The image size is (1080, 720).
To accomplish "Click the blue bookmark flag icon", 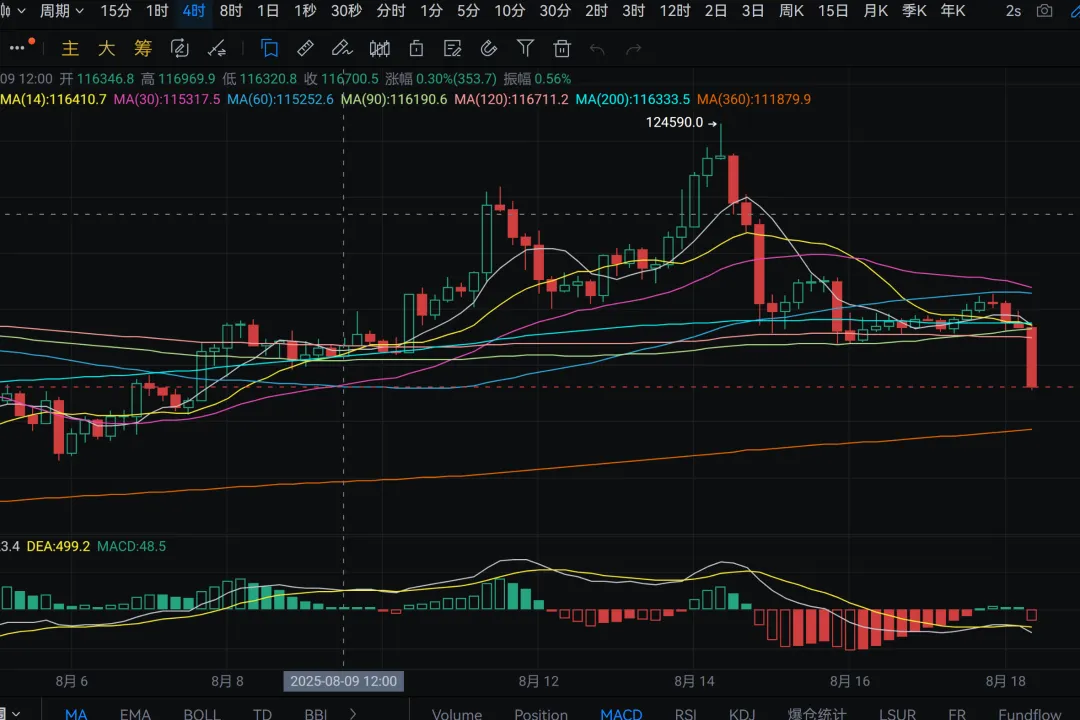I will click(269, 48).
